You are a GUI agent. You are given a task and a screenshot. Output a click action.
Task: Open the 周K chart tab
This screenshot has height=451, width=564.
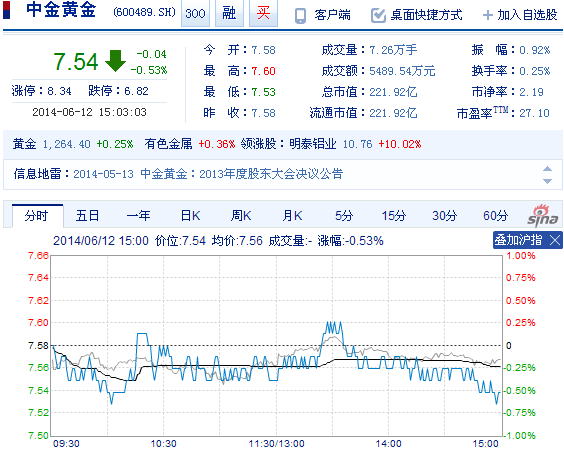point(241,216)
